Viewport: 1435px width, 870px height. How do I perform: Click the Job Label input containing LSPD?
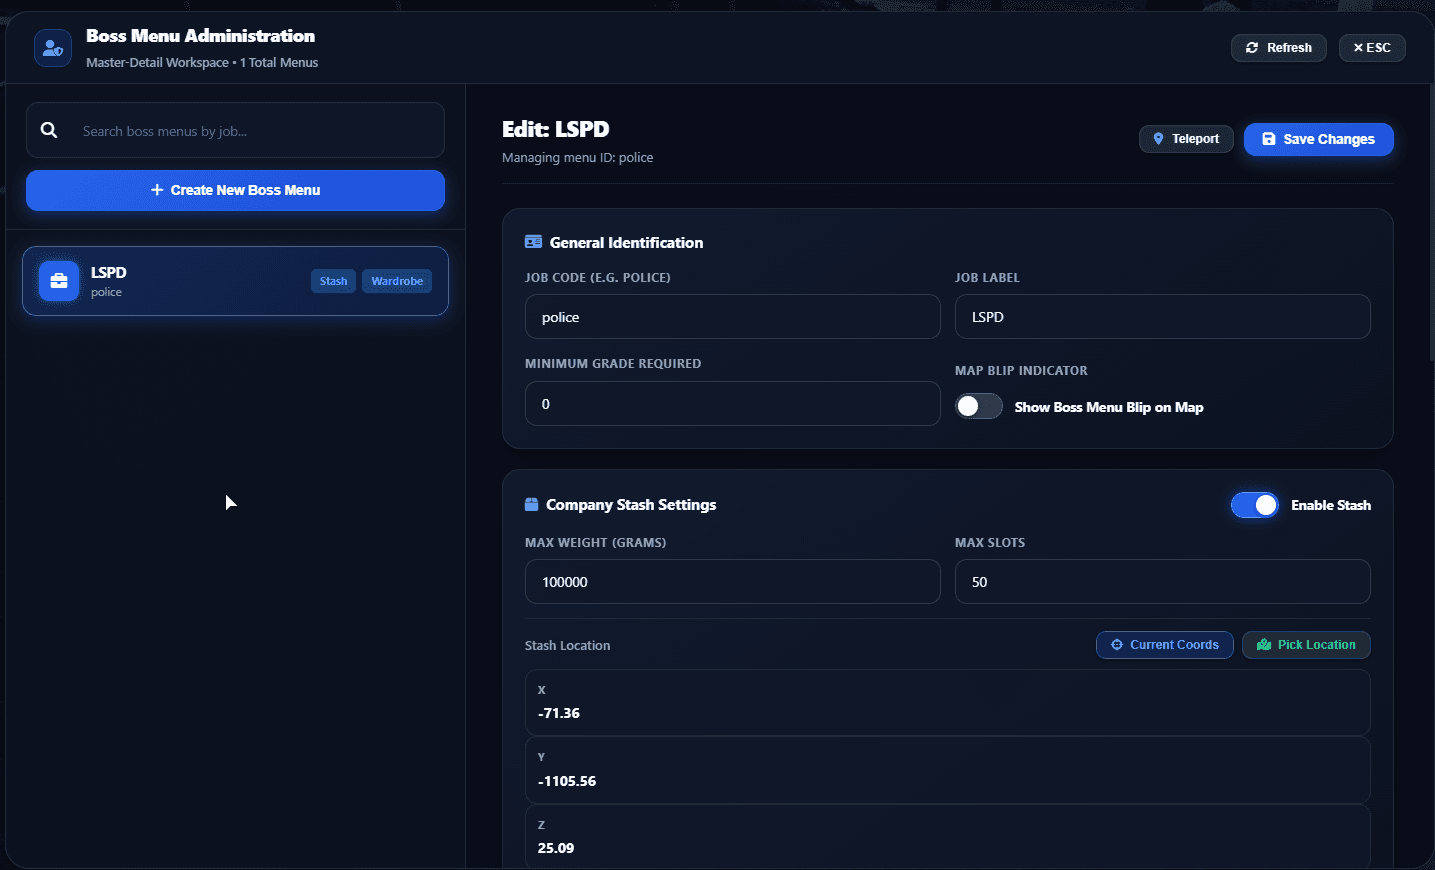pos(1163,317)
